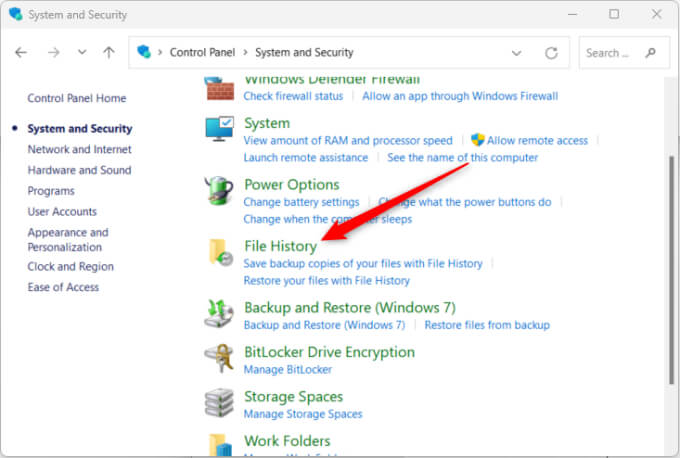Click the Work Folders icon
This screenshot has width=680, height=458.
coord(221,445)
